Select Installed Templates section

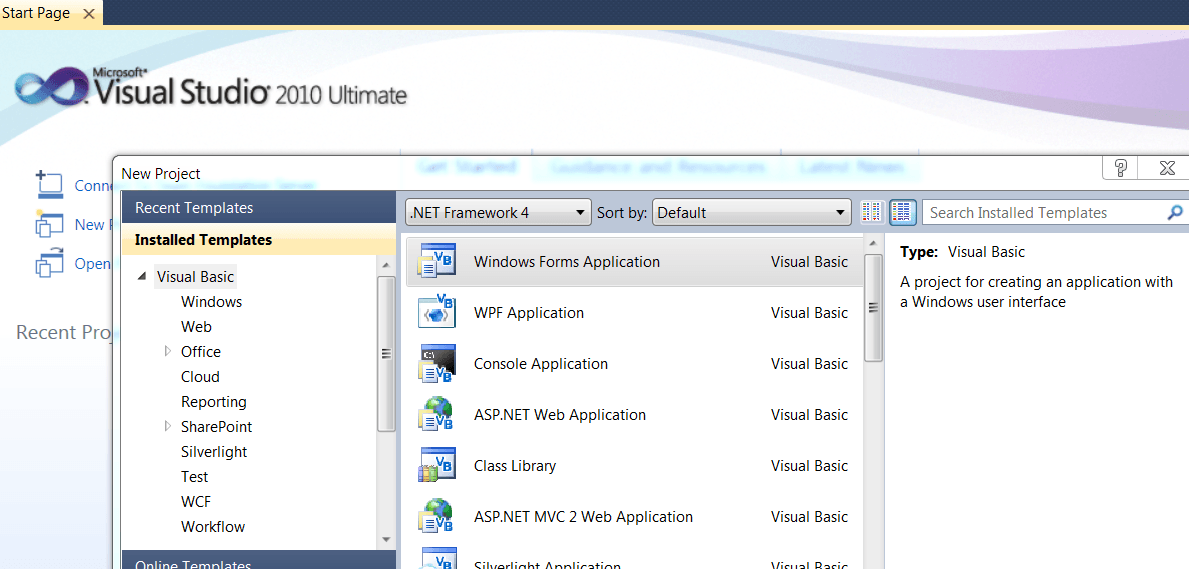point(259,240)
